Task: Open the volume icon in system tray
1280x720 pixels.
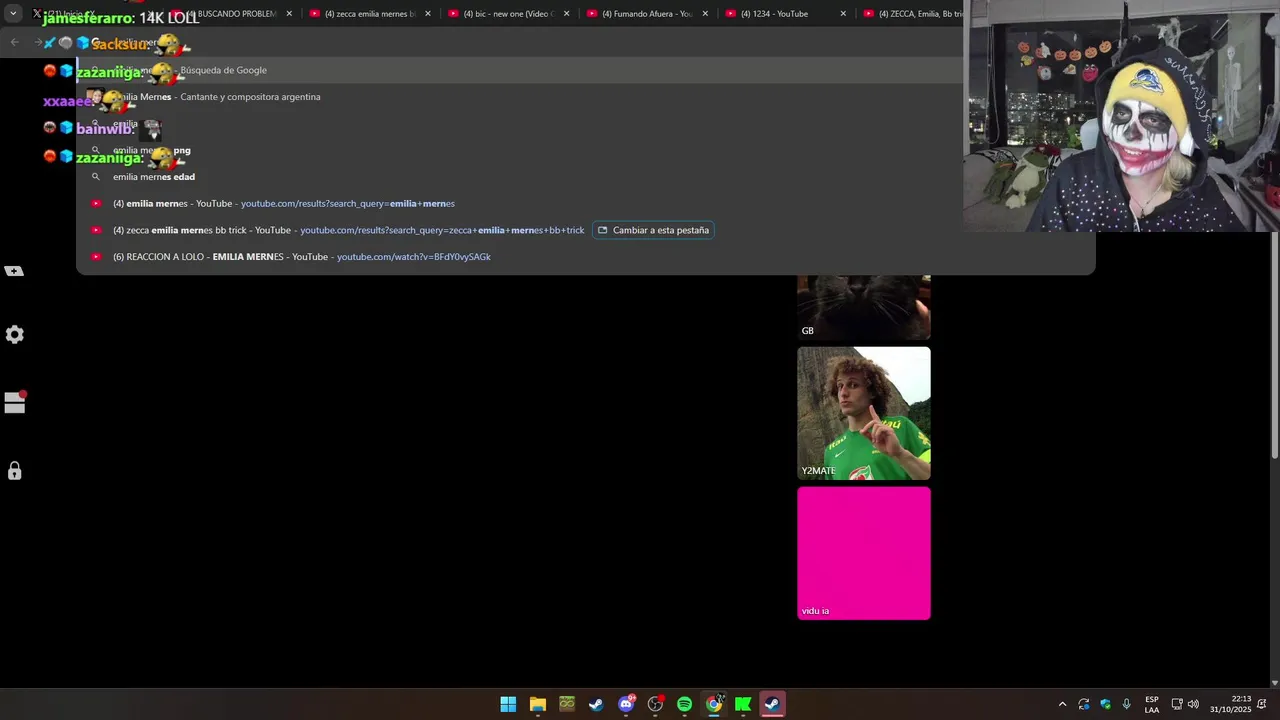Action: point(1193,704)
